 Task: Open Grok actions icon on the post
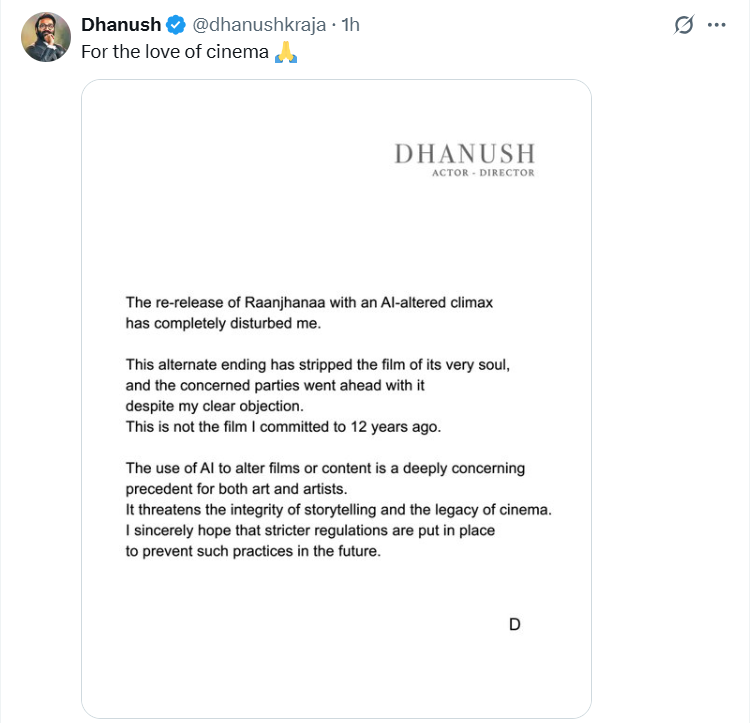tap(684, 25)
